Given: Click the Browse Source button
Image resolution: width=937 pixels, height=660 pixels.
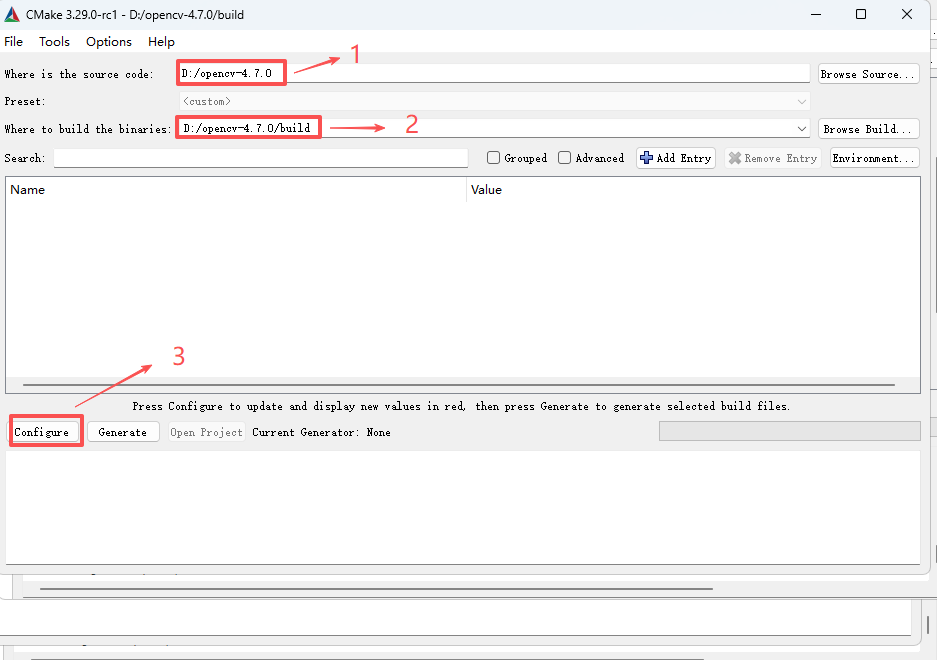Looking at the screenshot, I should (868, 74).
